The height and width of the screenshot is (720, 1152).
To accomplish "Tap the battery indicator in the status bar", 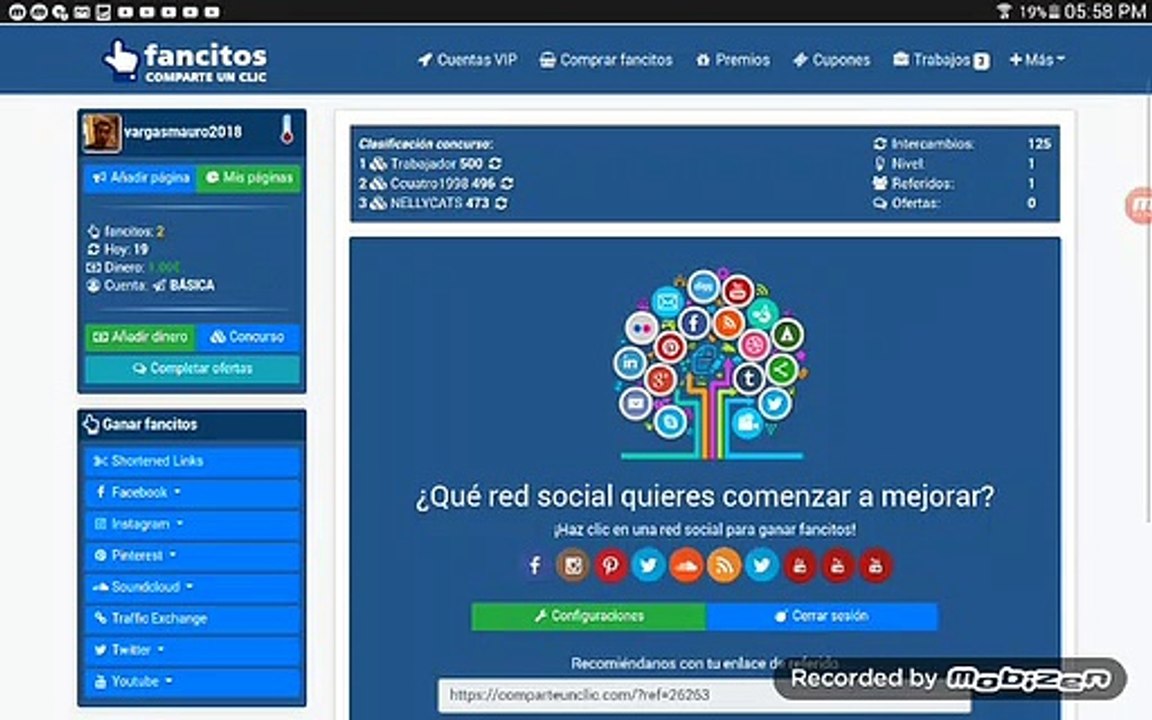I will (x=1054, y=12).
